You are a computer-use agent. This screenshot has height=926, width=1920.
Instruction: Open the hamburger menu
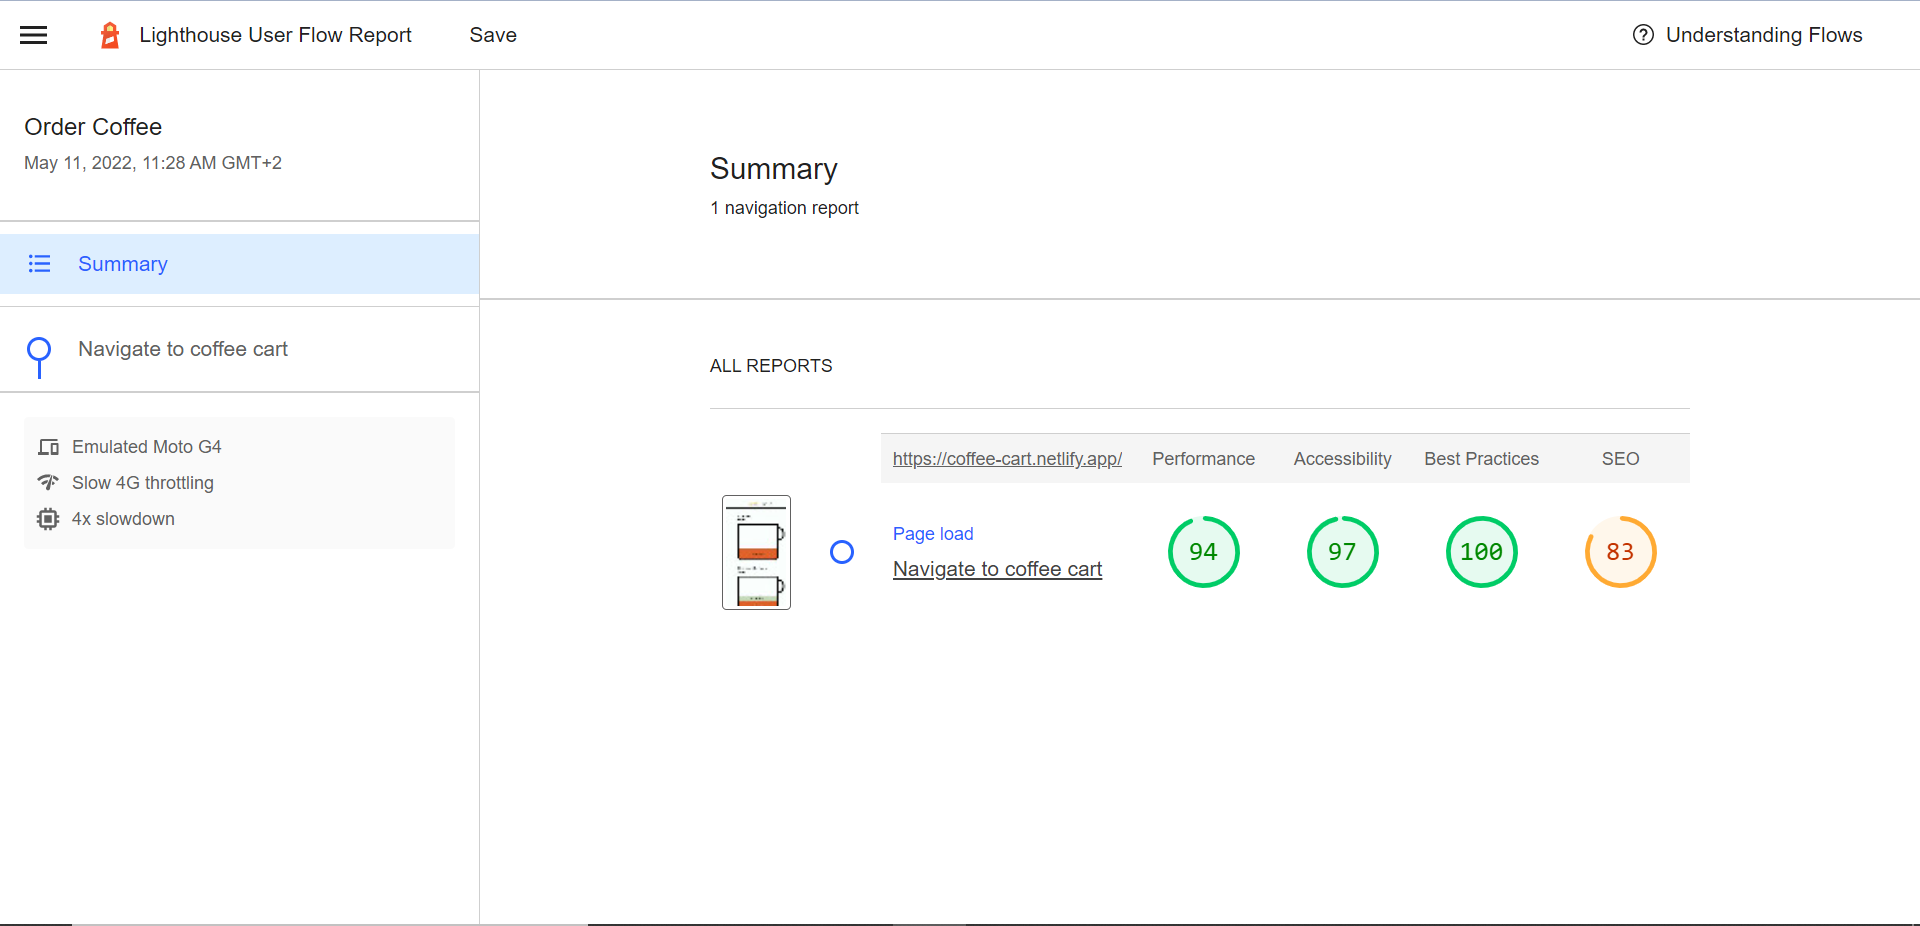click(34, 35)
